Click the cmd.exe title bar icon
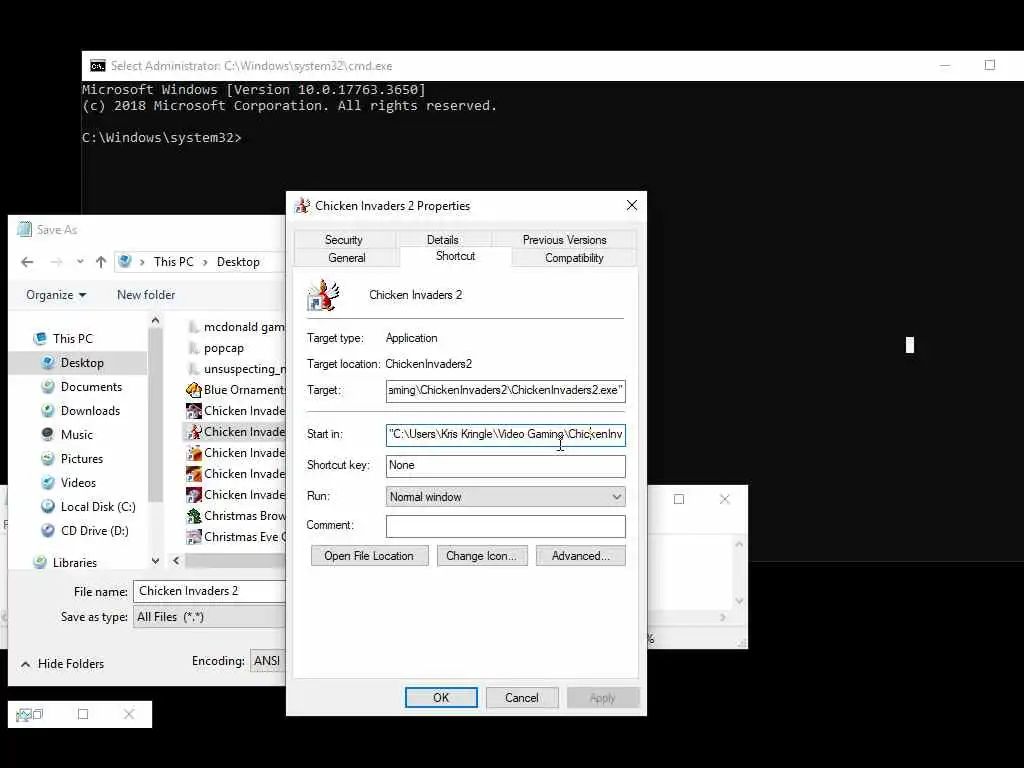The height and width of the screenshot is (768, 1024). (x=98, y=66)
